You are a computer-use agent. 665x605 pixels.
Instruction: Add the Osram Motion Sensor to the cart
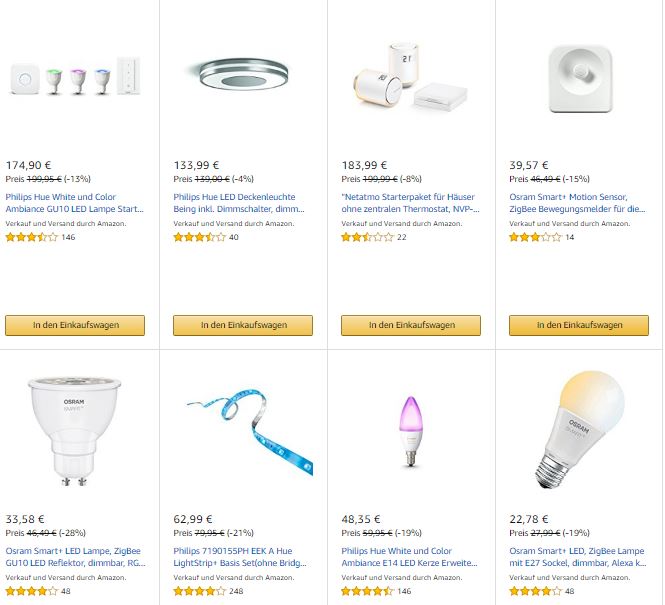click(x=579, y=325)
